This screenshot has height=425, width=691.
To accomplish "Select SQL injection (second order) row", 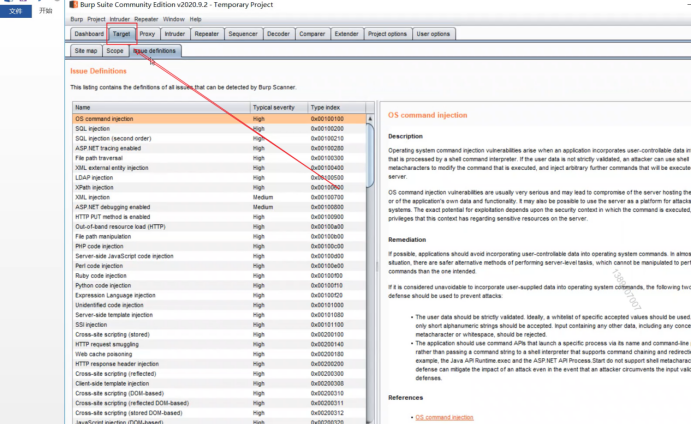I will (219, 138).
